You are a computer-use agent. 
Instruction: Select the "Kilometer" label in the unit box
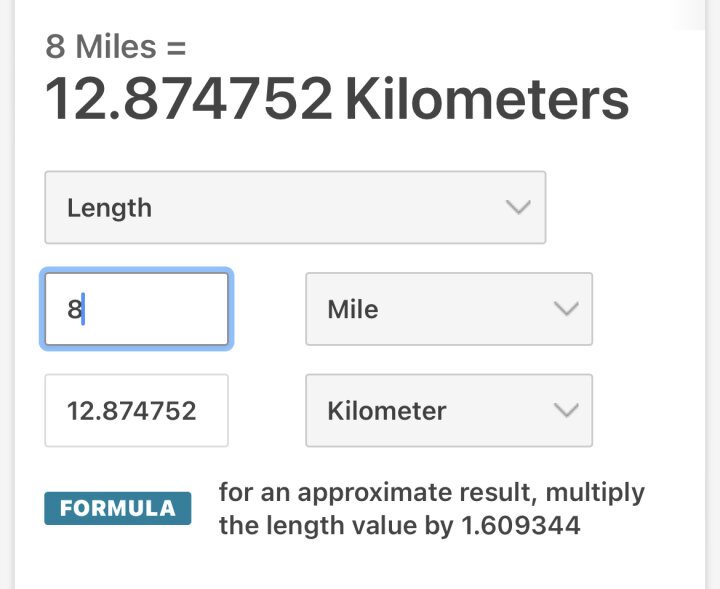coord(387,410)
